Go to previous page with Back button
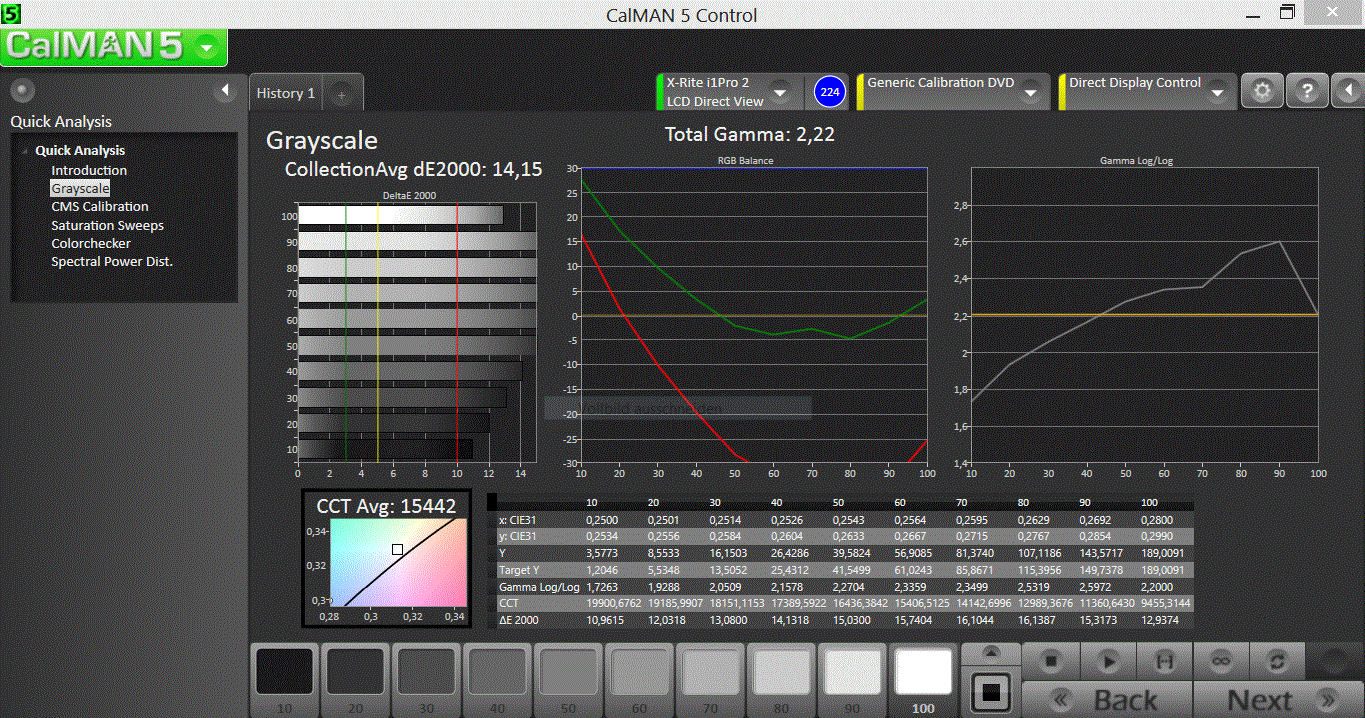Viewport: 1365px width, 718px height. tap(1108, 699)
